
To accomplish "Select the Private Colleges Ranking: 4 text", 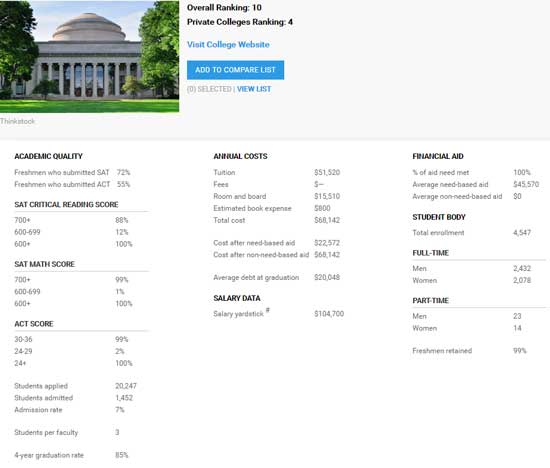I will (x=240, y=22).
